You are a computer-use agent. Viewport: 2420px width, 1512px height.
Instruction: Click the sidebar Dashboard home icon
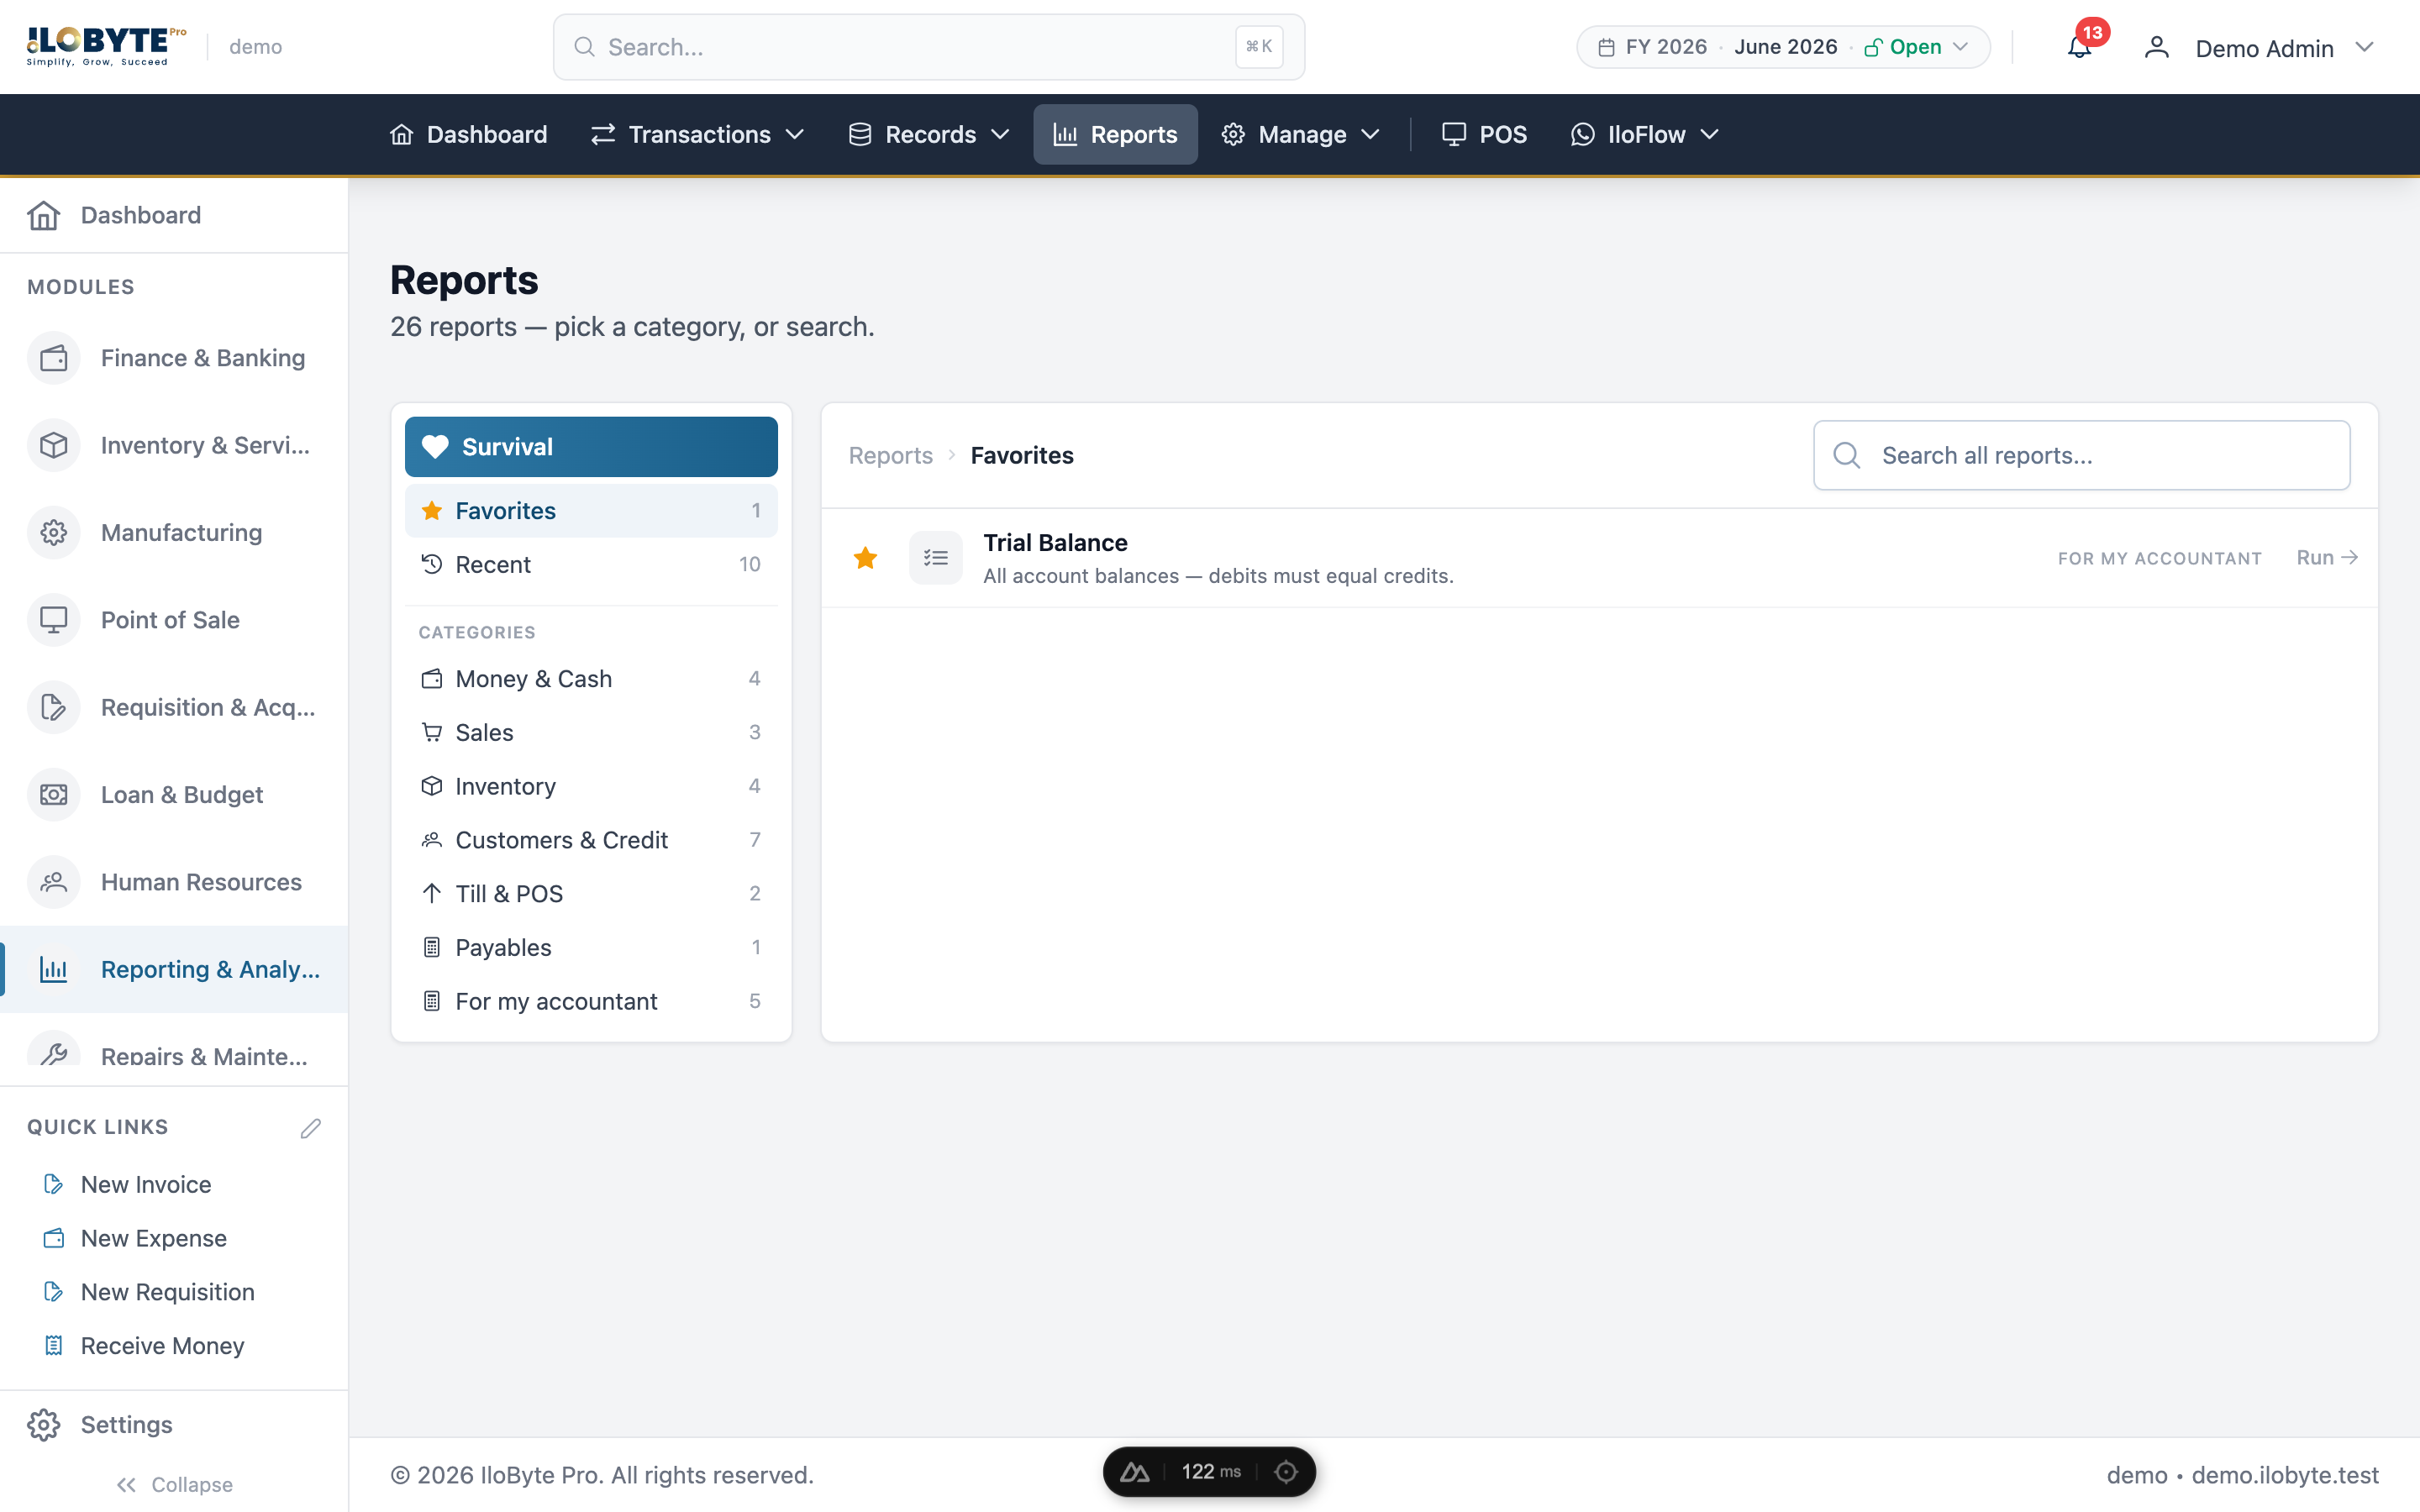click(43, 215)
